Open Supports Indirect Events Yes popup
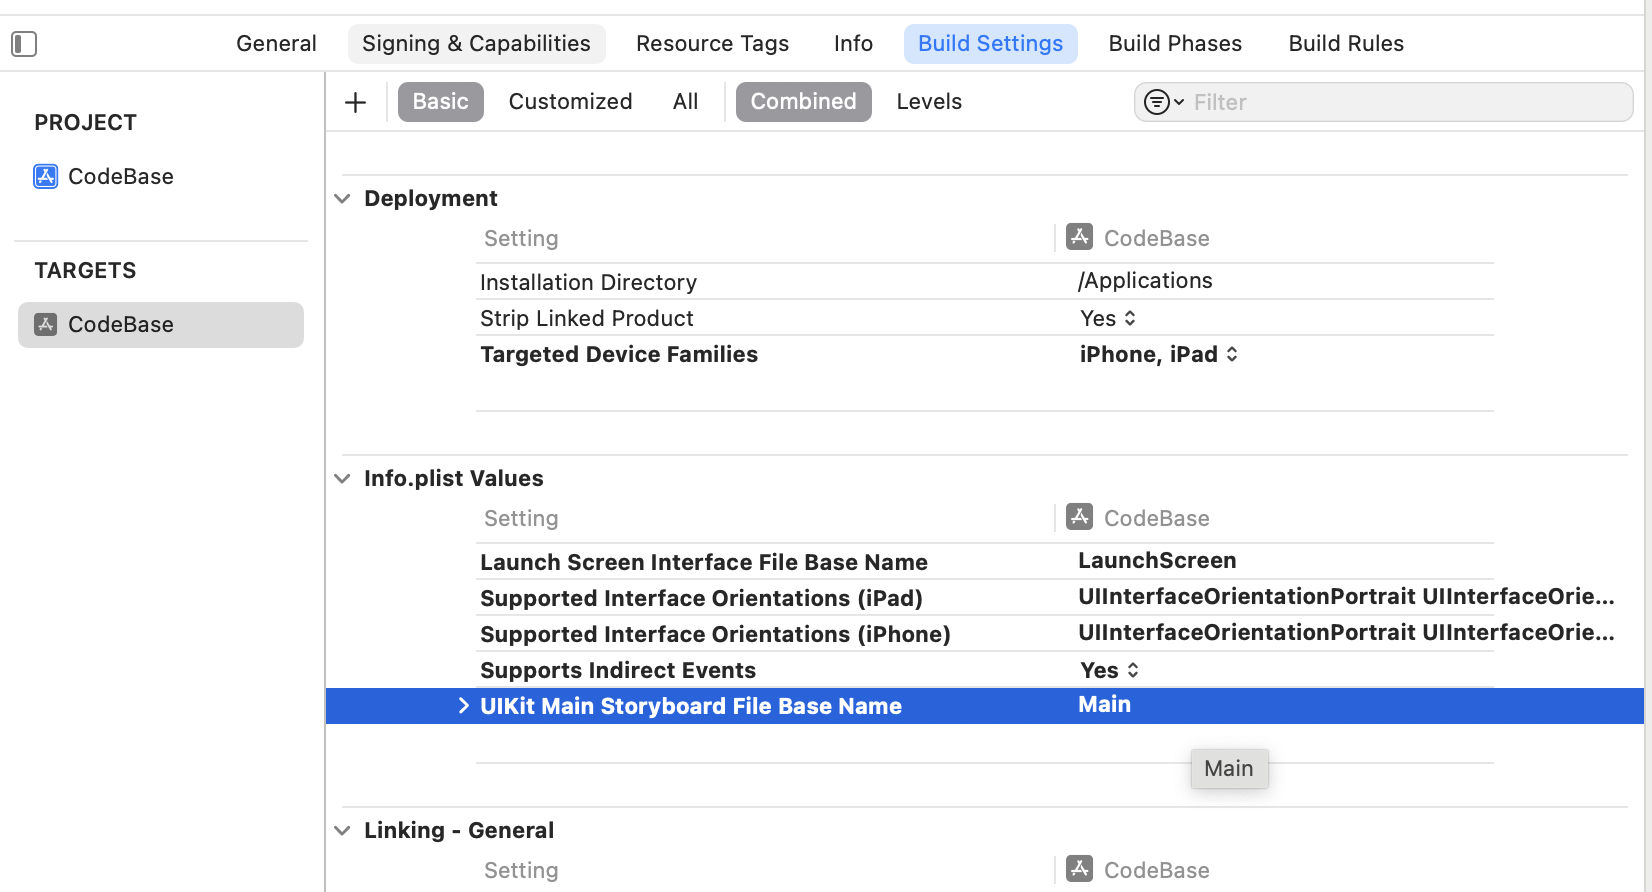This screenshot has width=1652, height=892. point(1110,670)
